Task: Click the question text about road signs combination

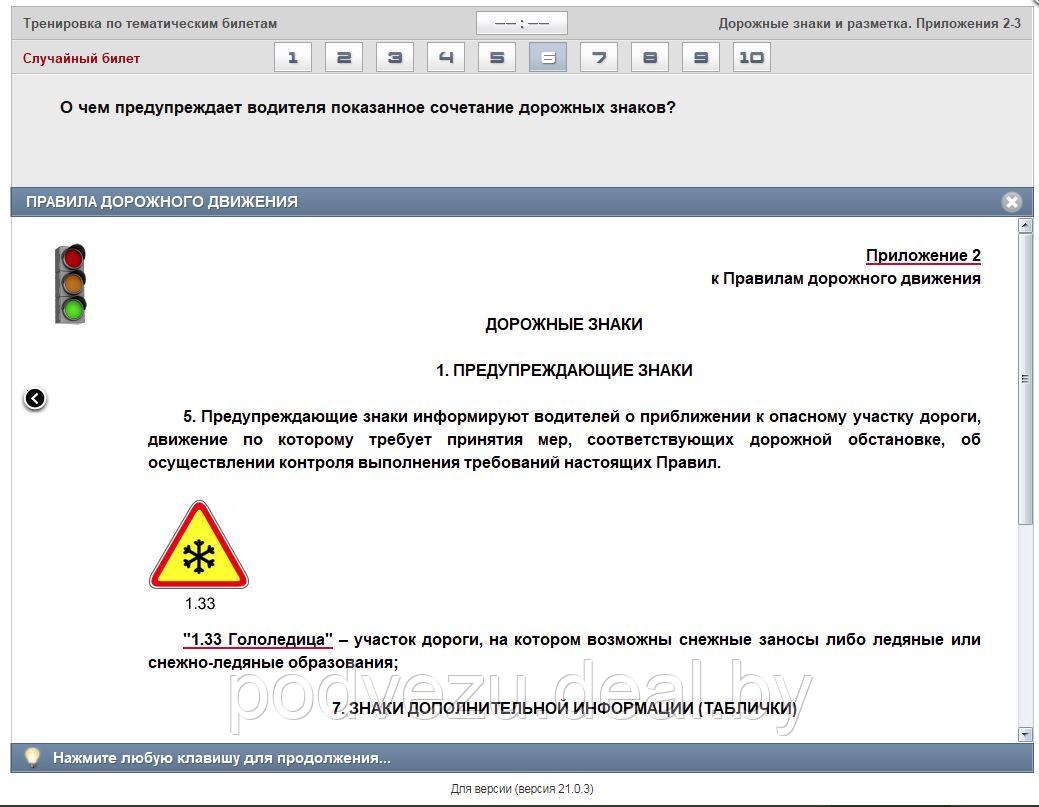Action: [368, 107]
